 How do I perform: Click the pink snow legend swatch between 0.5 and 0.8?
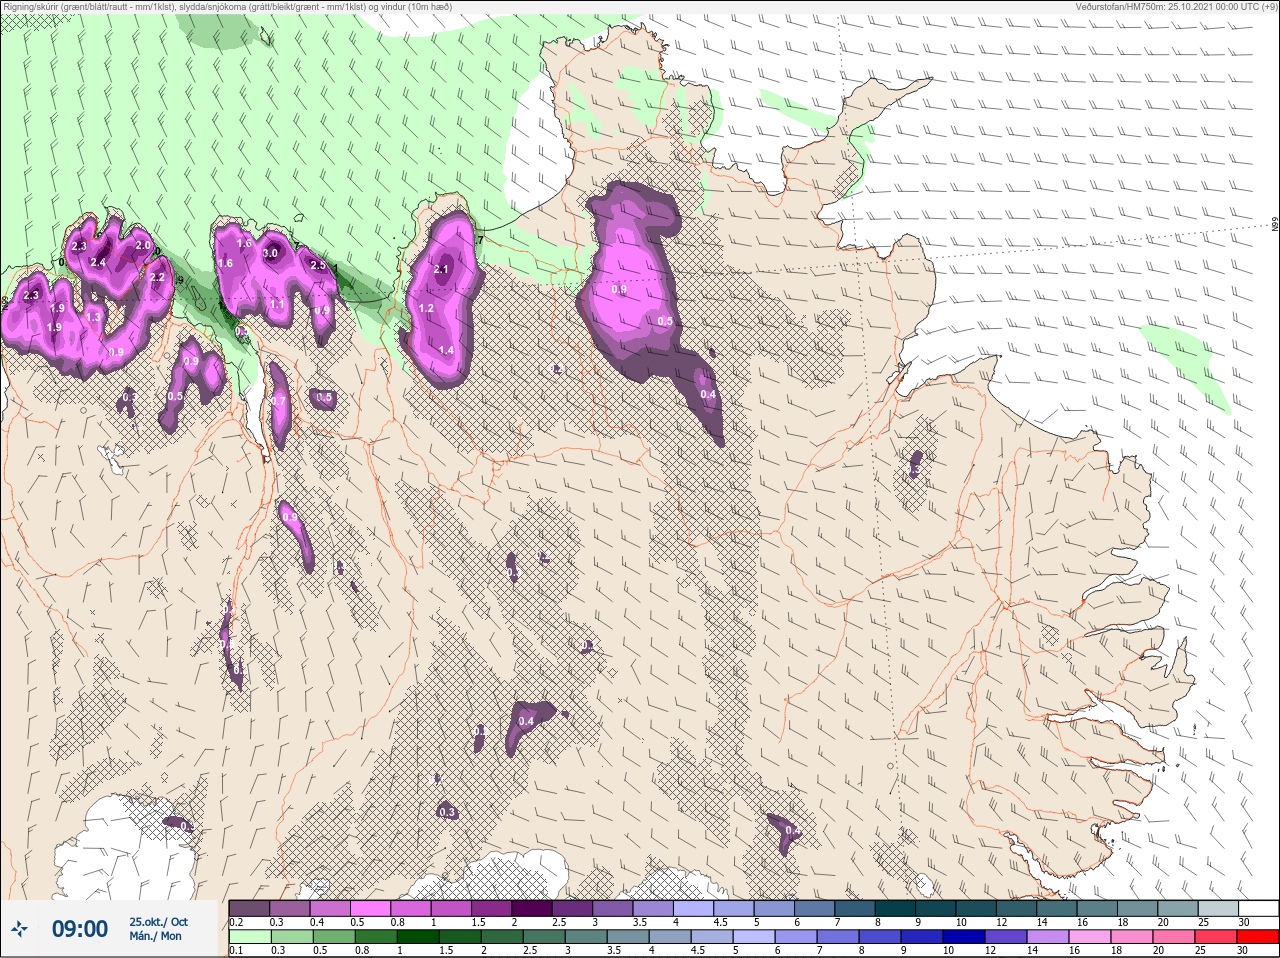point(371,908)
